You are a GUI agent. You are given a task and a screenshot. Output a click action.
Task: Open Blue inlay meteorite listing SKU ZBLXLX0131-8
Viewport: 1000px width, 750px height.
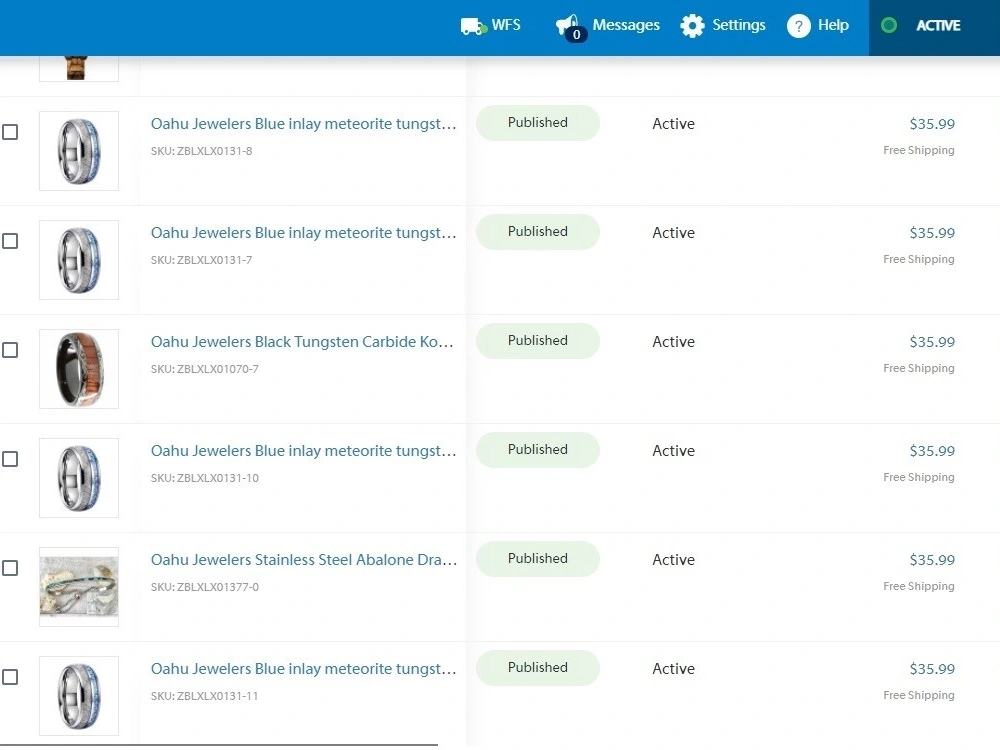[304, 124]
